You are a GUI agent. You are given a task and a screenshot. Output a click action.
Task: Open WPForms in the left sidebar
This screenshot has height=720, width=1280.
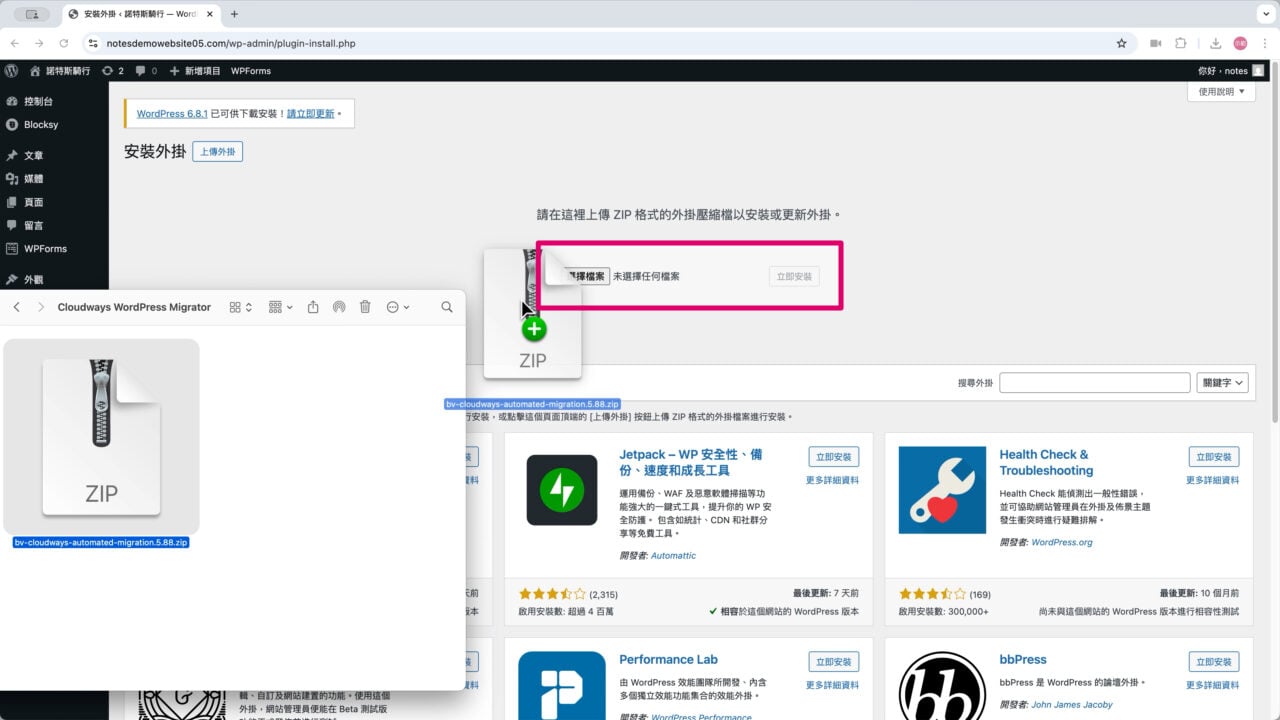[x=45, y=249]
